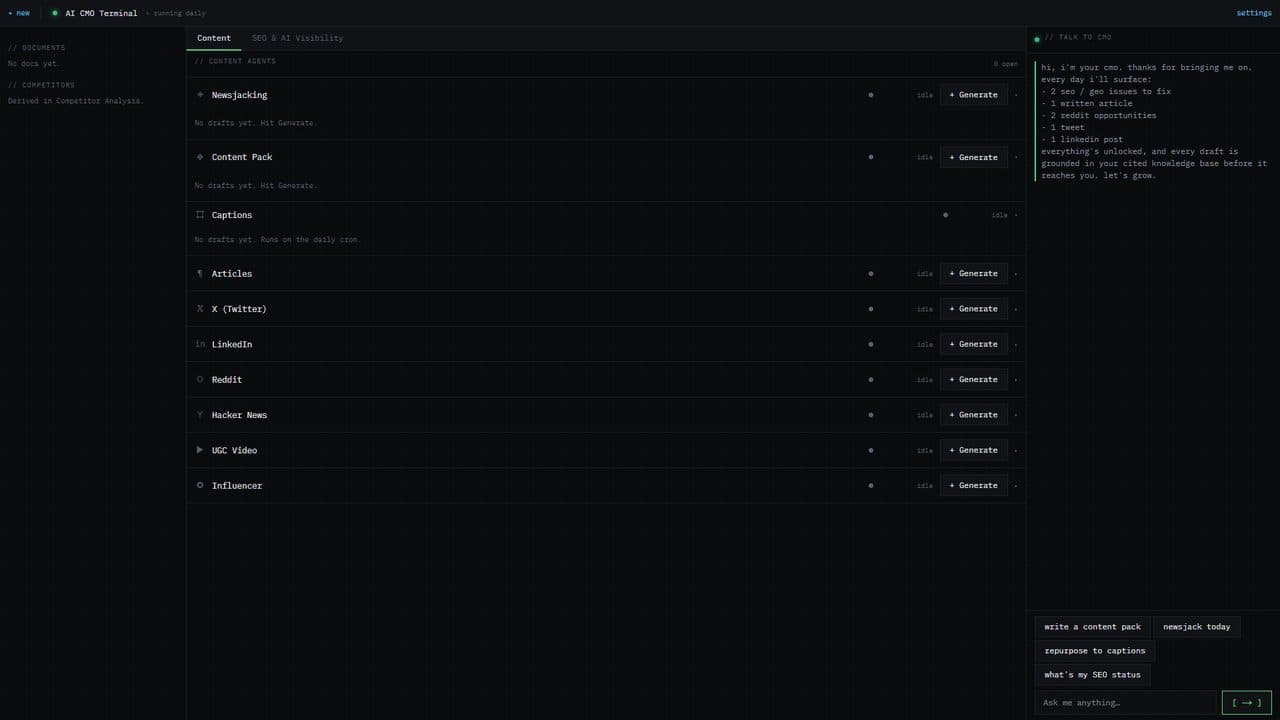Click the UGC Video play icon
The image size is (1280, 720).
pyautogui.click(x=200, y=450)
